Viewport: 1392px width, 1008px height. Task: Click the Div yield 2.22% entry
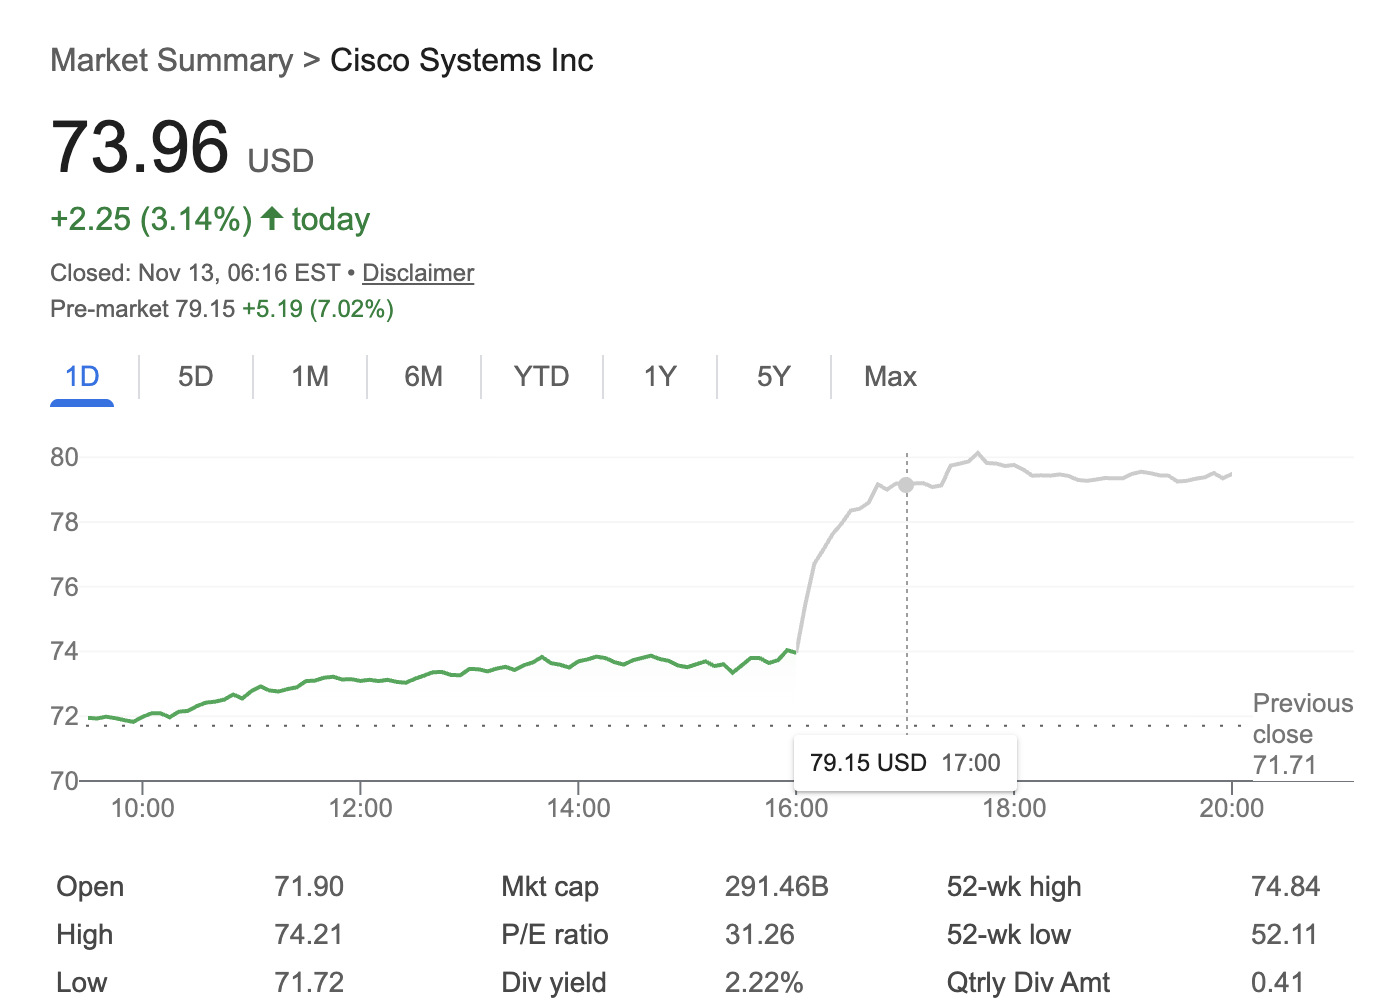click(553, 982)
